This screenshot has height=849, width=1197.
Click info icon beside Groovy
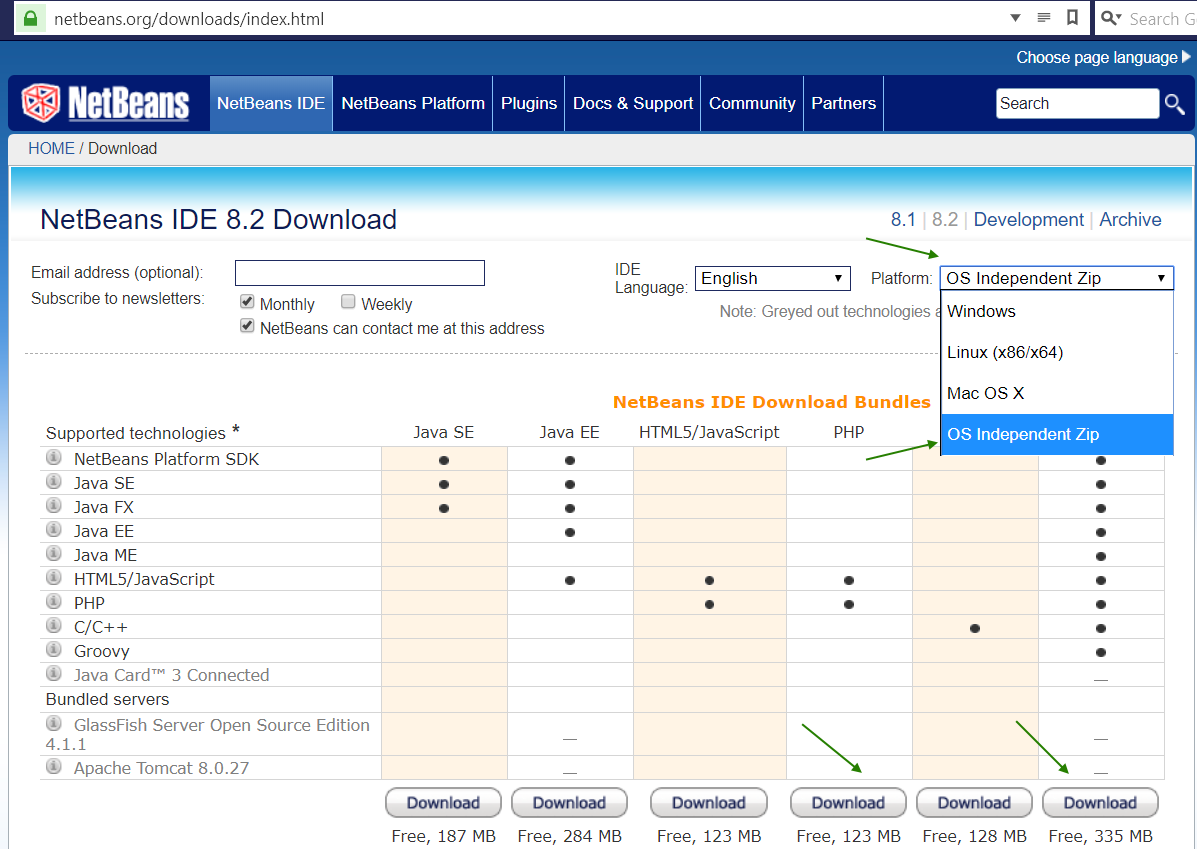pos(53,649)
